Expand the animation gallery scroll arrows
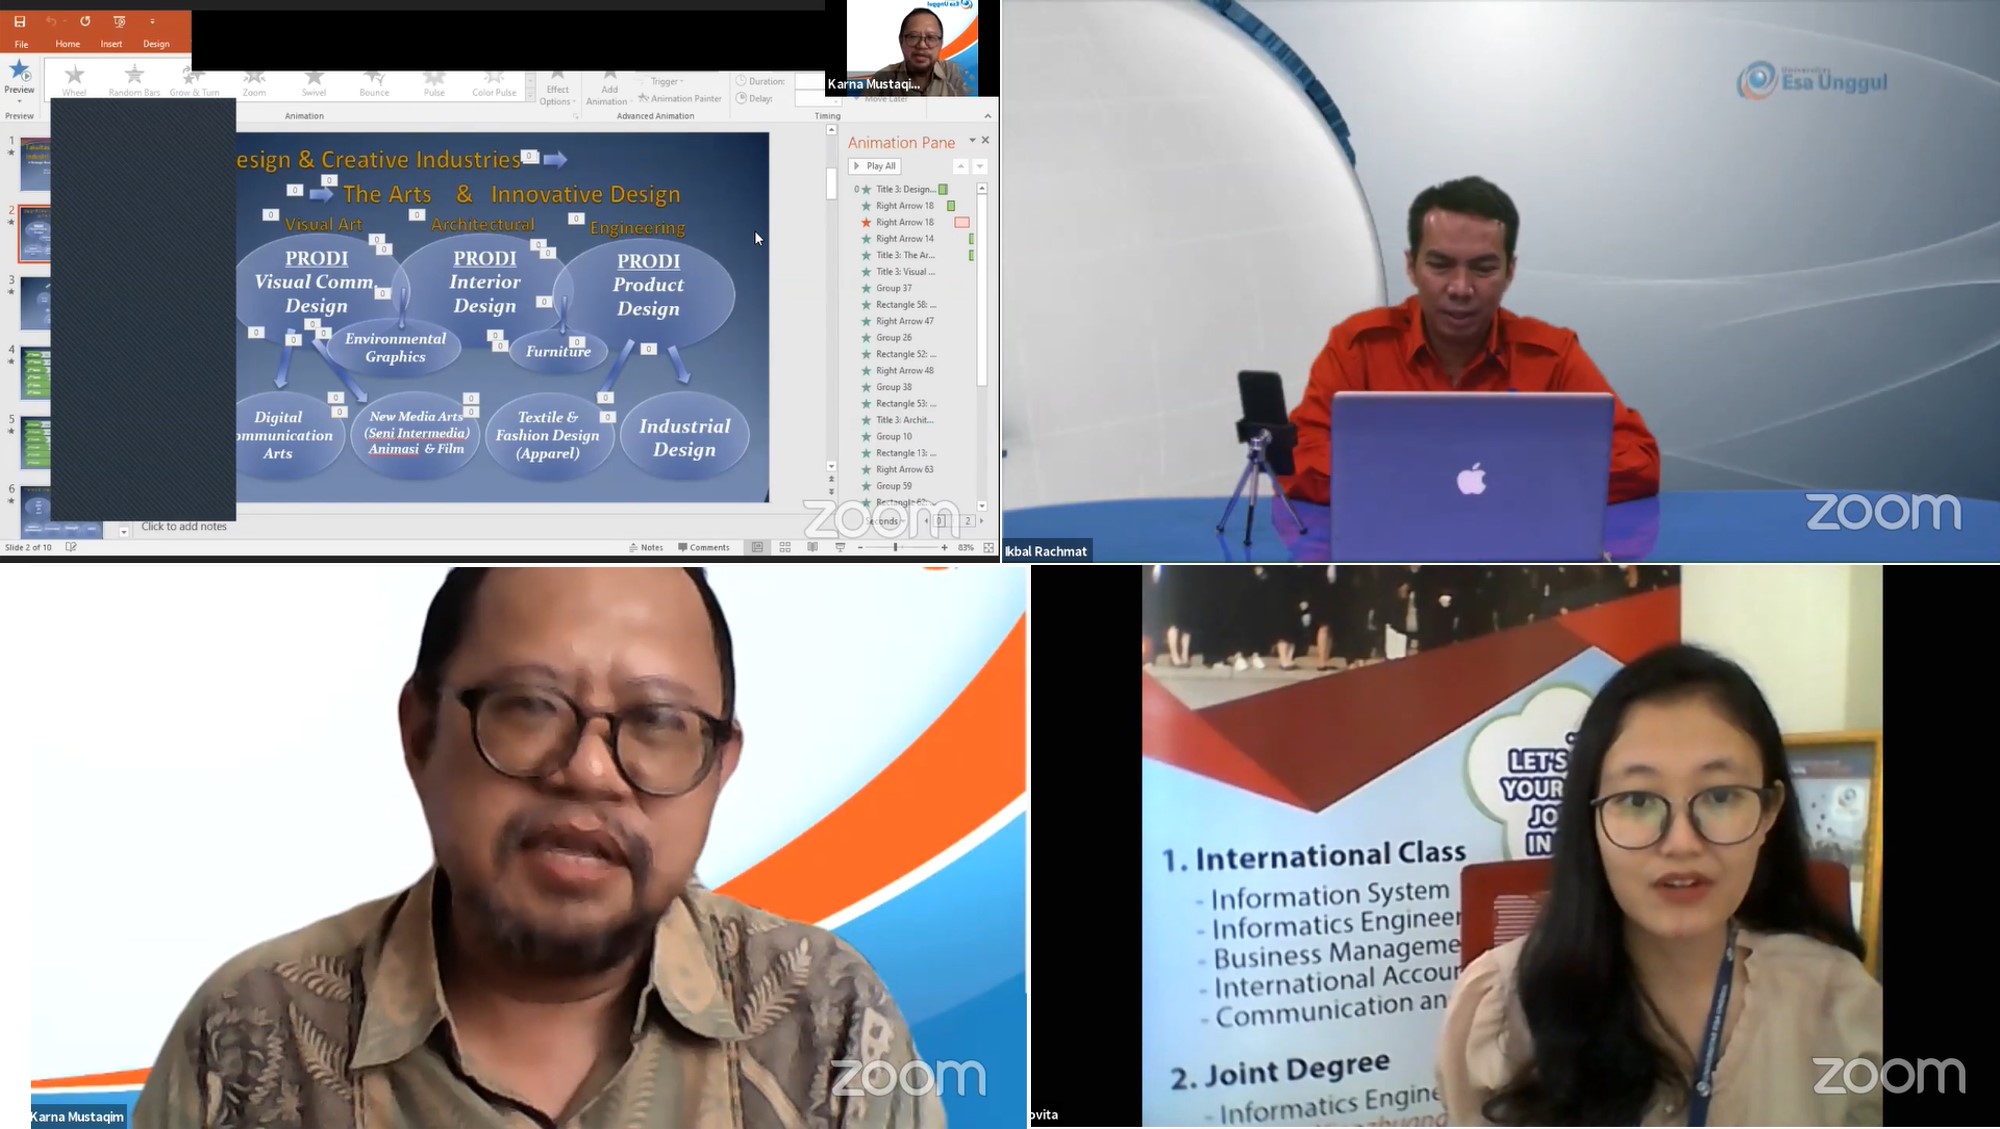2000x1129 pixels. (530, 86)
